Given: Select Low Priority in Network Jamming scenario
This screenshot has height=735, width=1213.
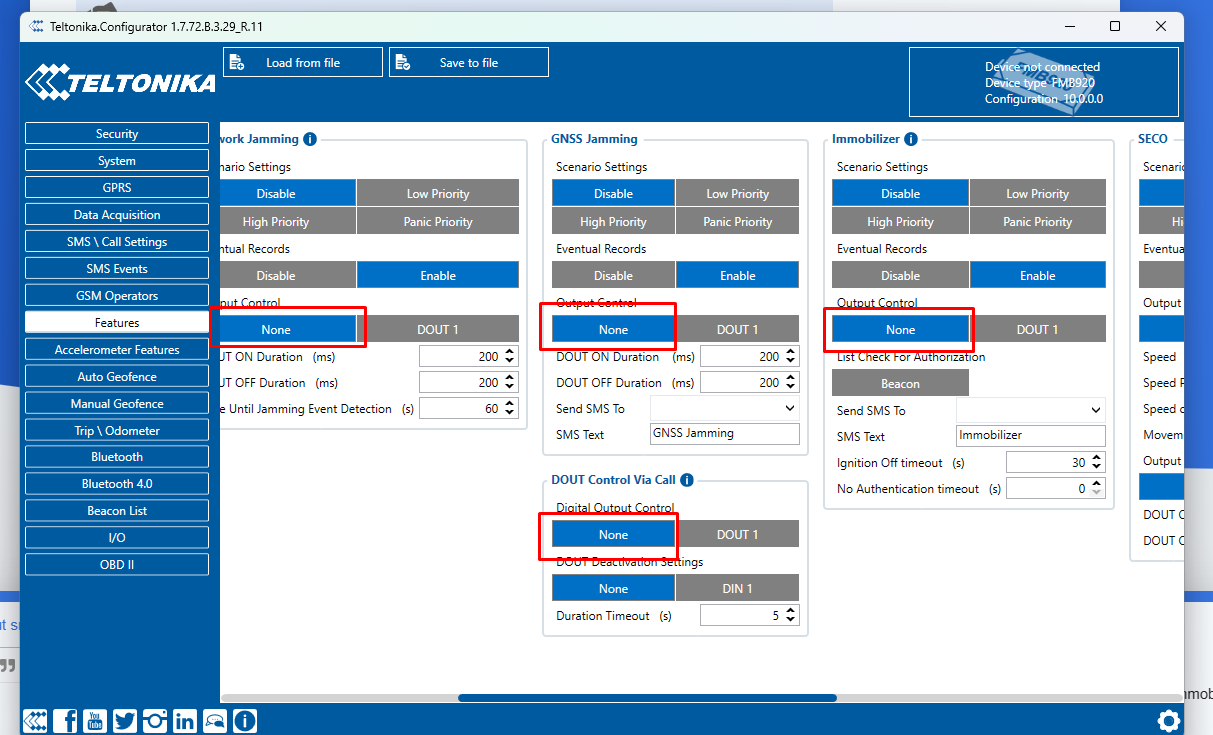Looking at the screenshot, I should click(438, 194).
